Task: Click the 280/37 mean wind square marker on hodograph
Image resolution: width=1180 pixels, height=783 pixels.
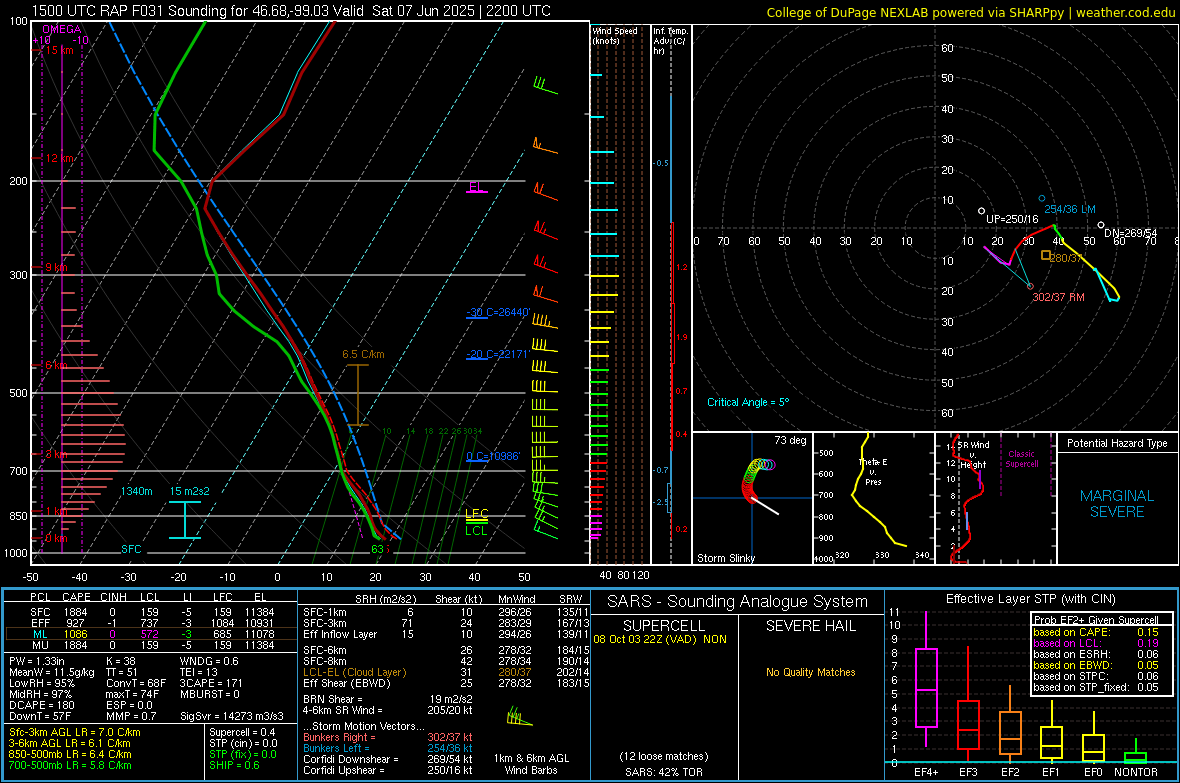Action: (1045, 255)
